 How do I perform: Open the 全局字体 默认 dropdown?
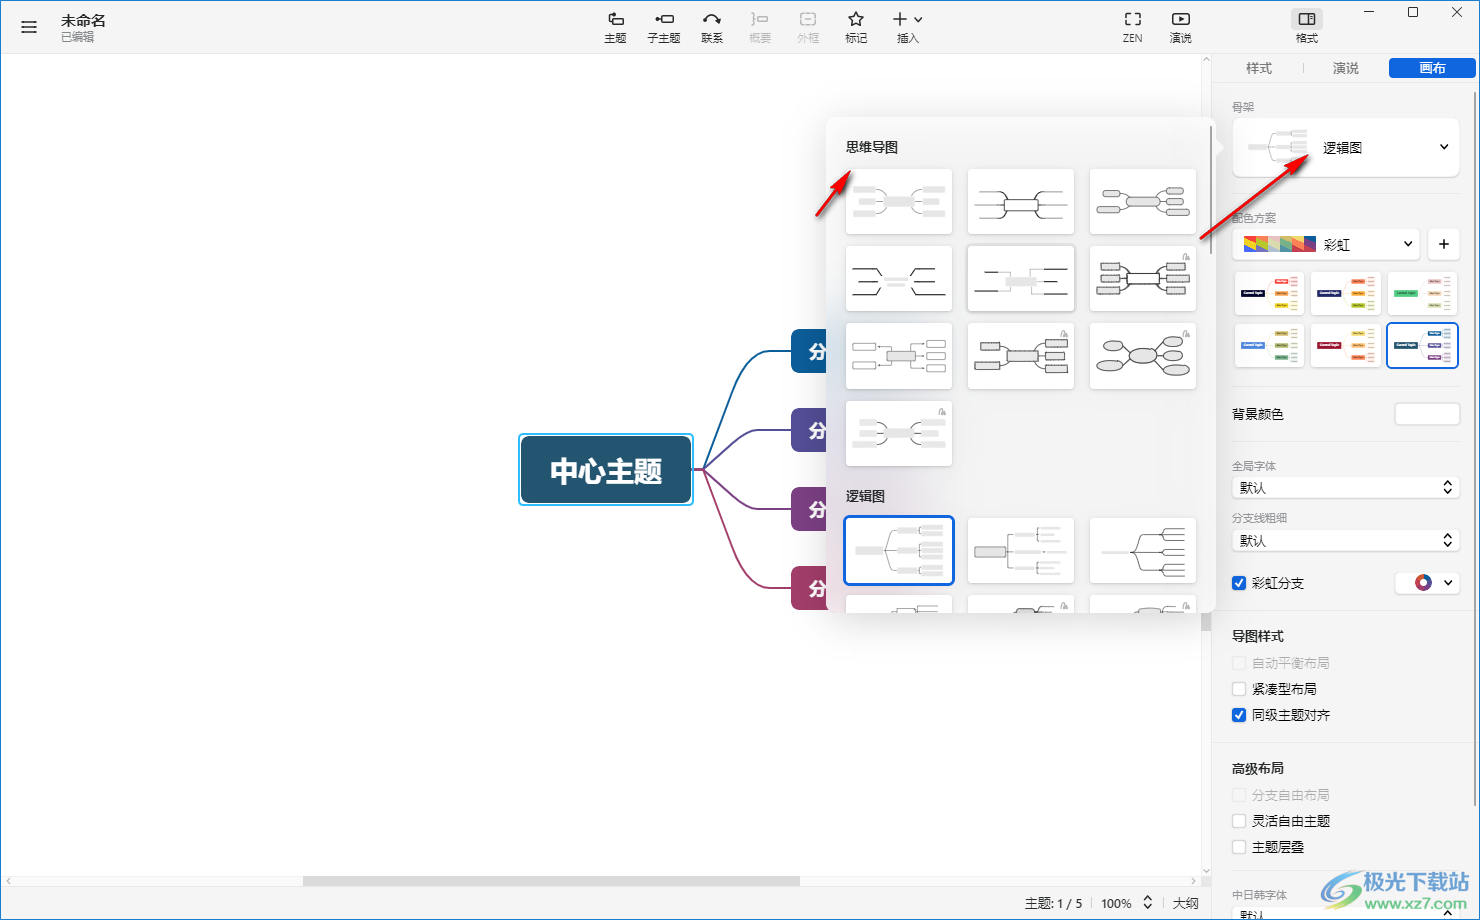(1346, 488)
